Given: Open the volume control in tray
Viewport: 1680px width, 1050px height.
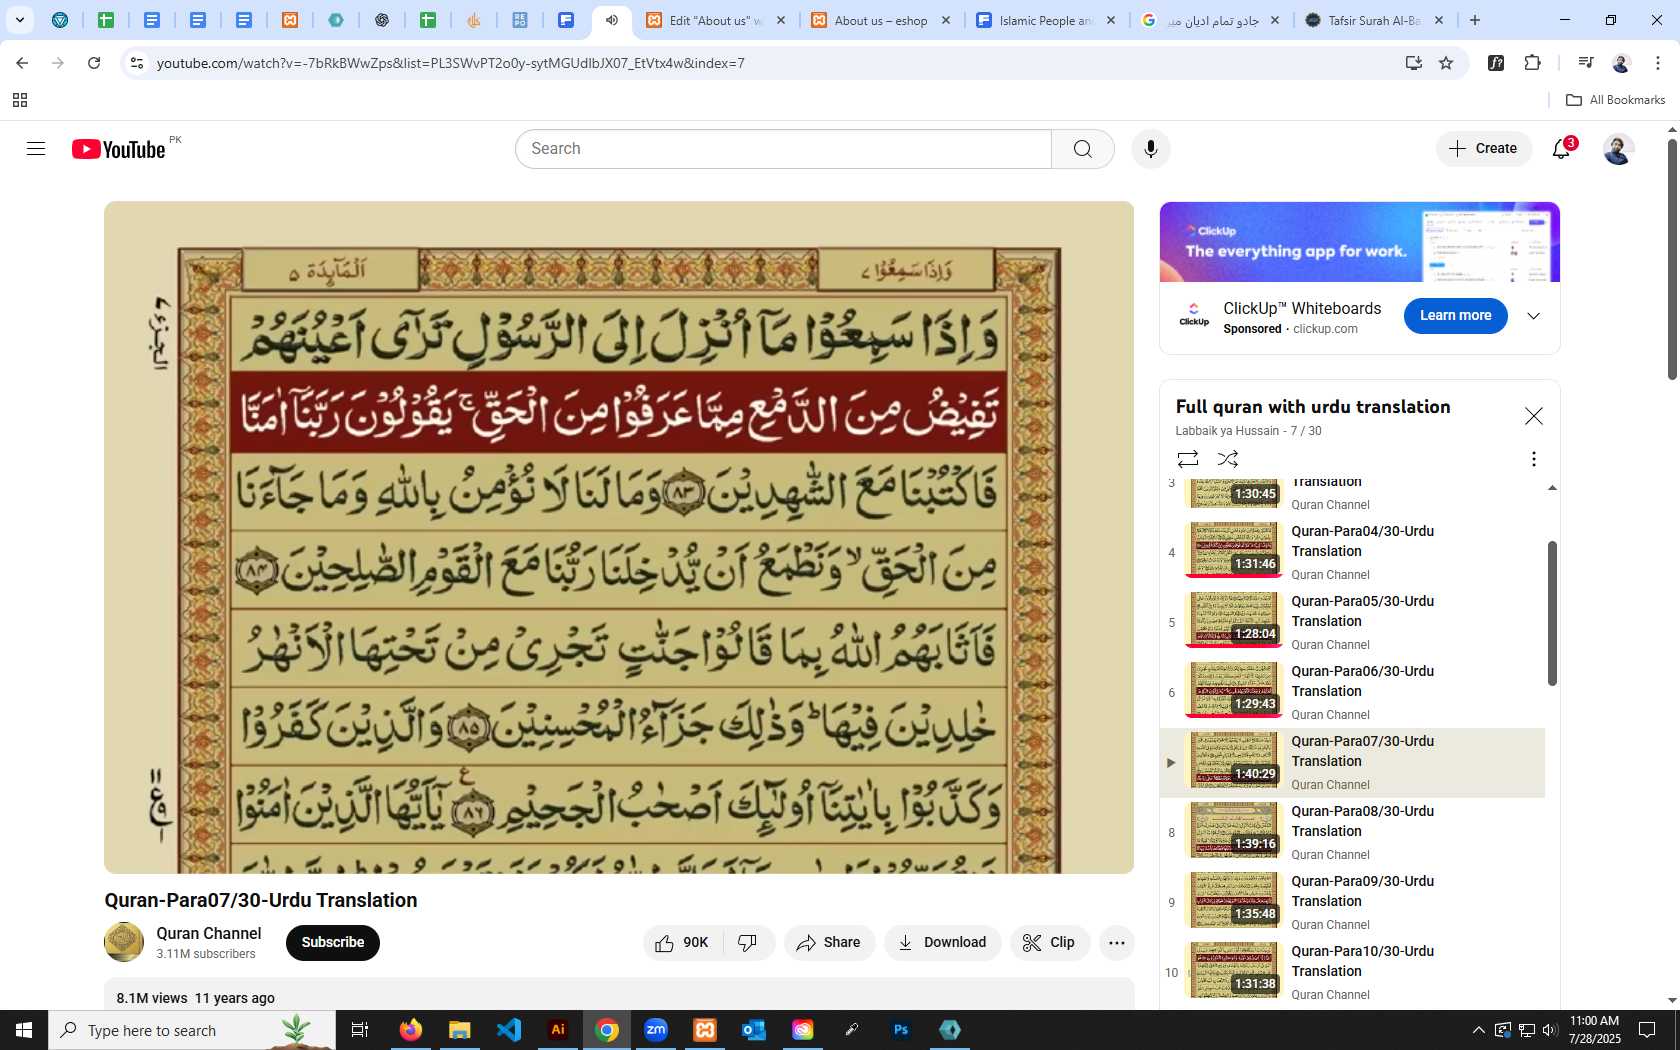Looking at the screenshot, I should click(x=1550, y=1030).
